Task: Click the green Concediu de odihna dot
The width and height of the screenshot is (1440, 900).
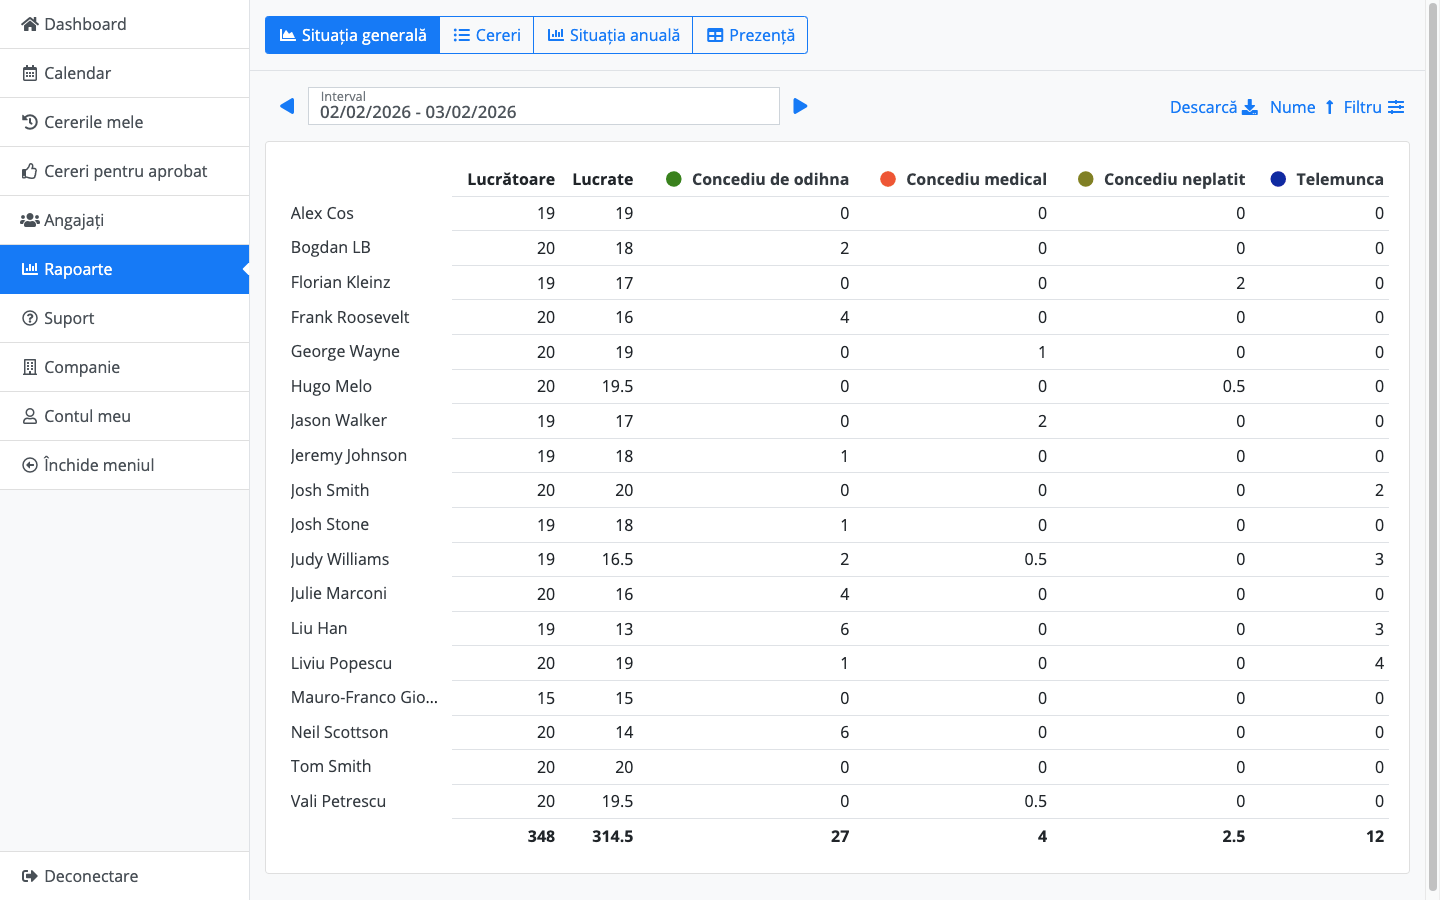Action: (674, 179)
